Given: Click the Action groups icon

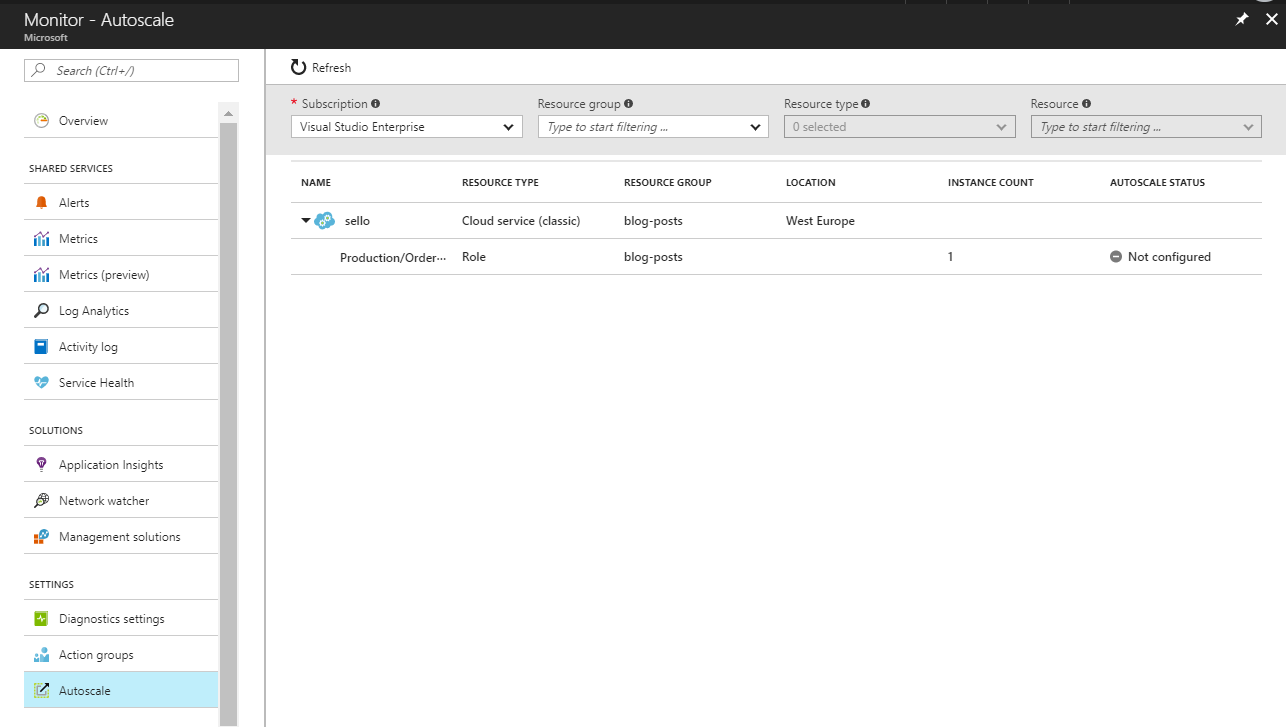Looking at the screenshot, I should pos(41,655).
